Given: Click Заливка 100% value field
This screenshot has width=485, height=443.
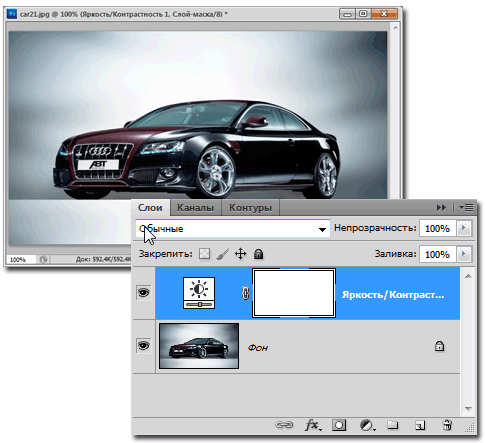Looking at the screenshot, I should (x=438, y=254).
